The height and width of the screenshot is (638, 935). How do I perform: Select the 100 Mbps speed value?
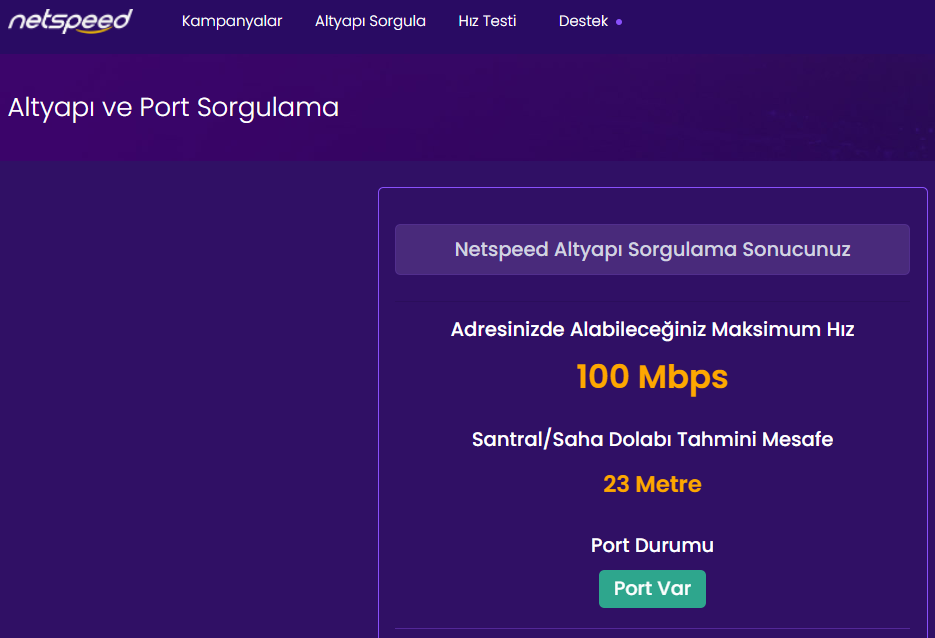652,377
